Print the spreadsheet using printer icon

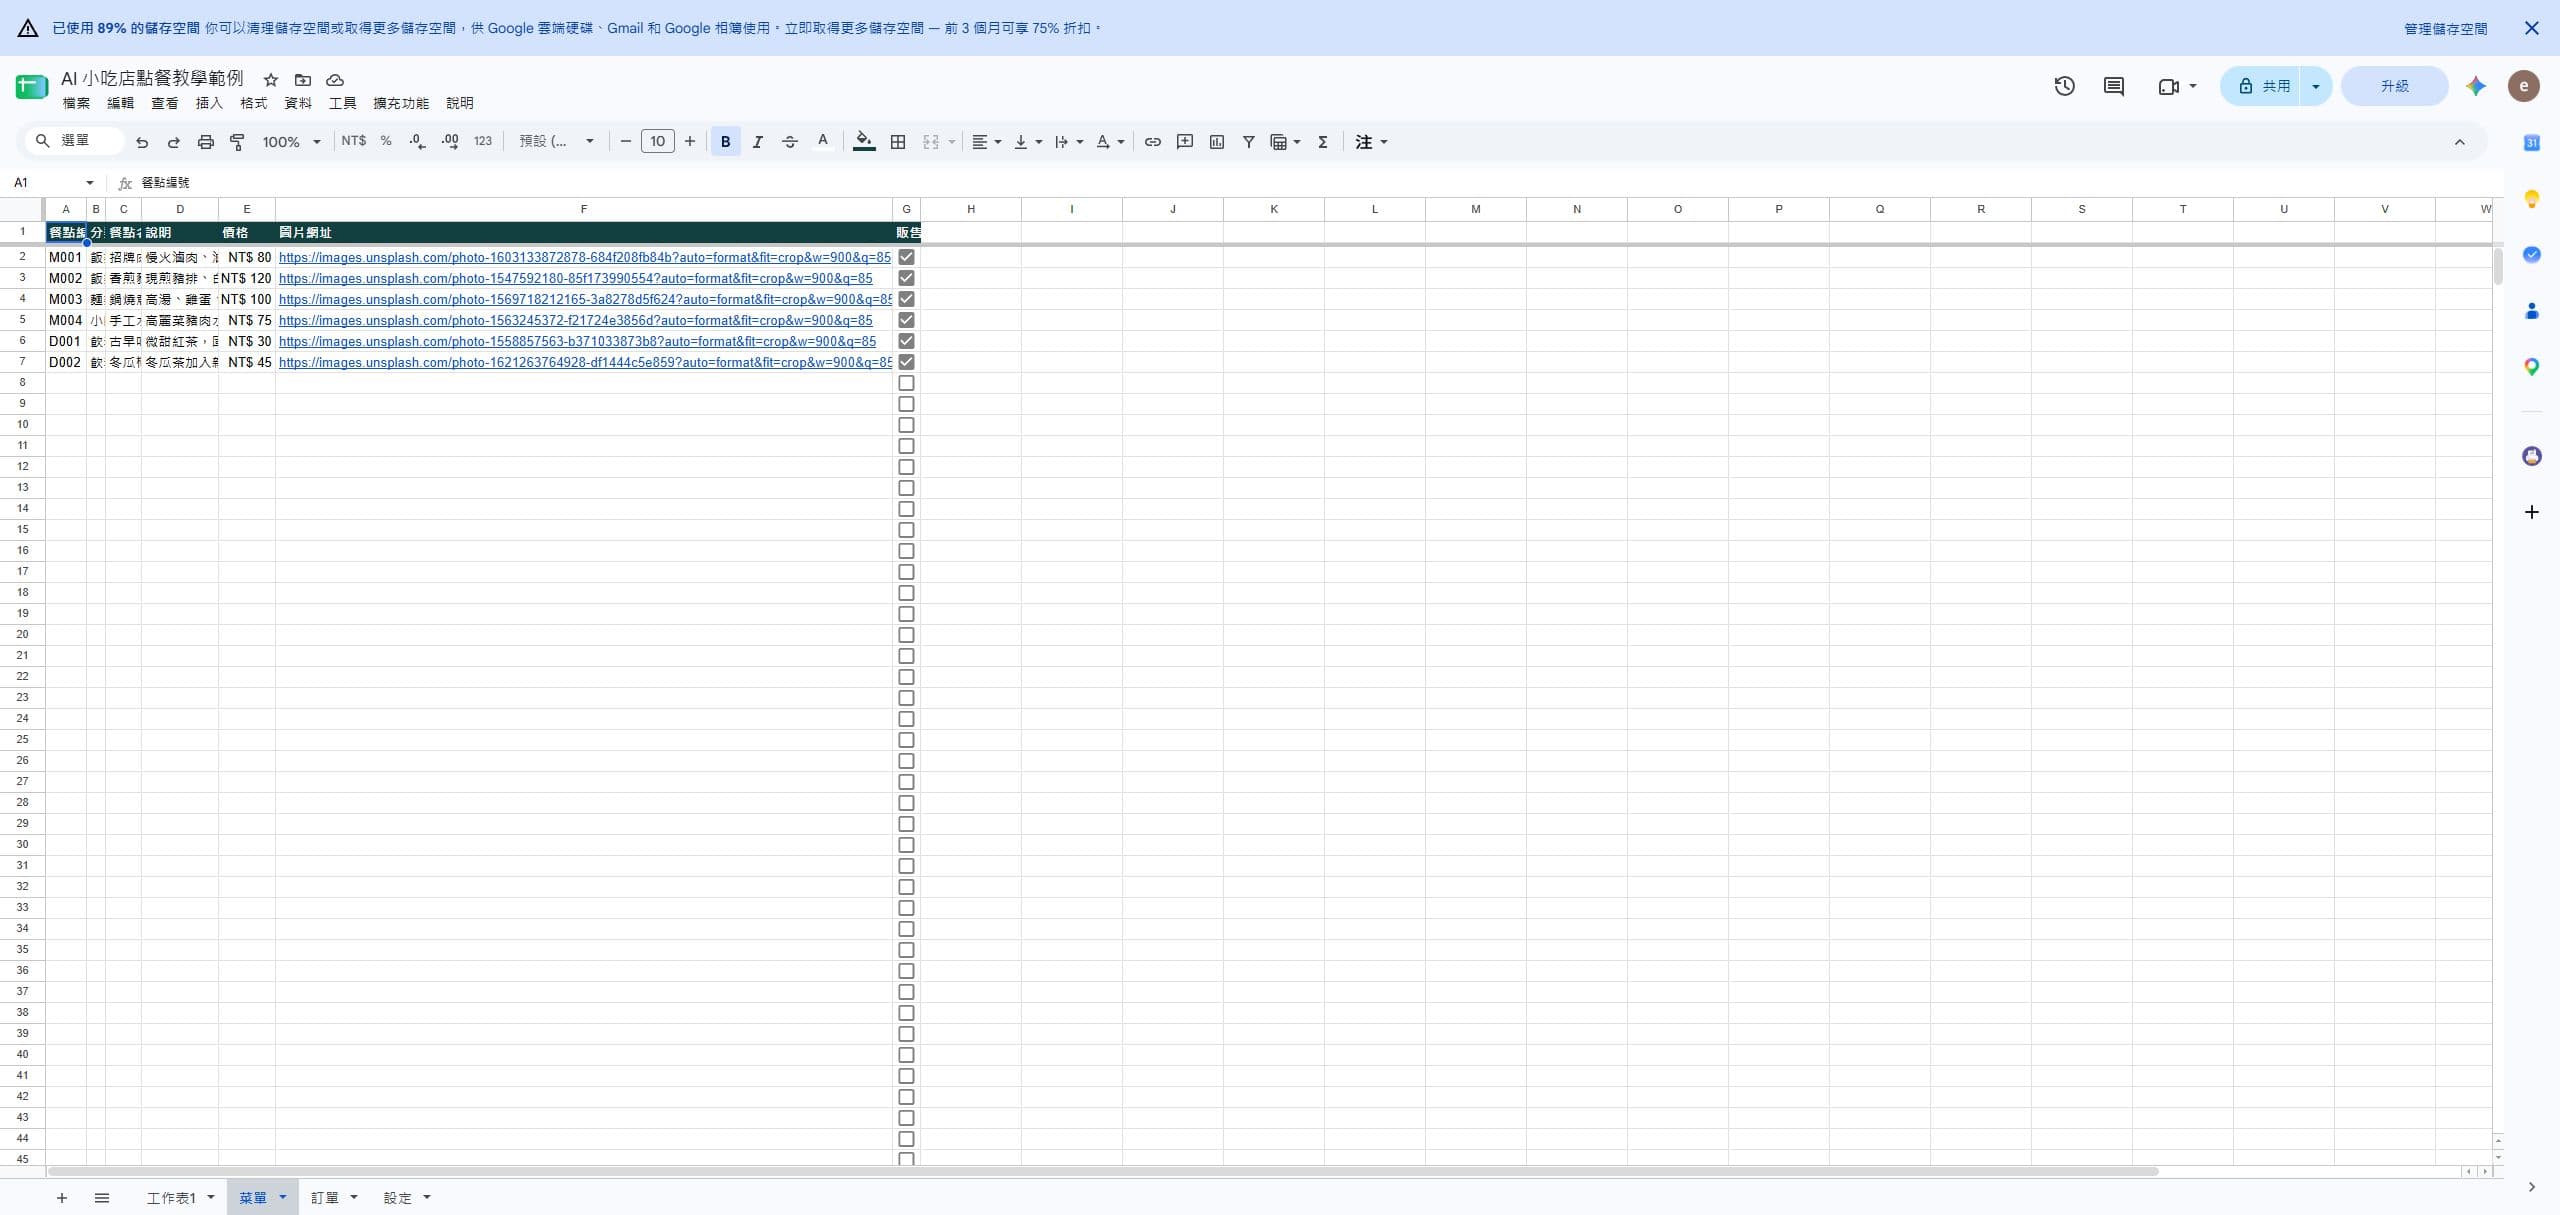click(206, 142)
